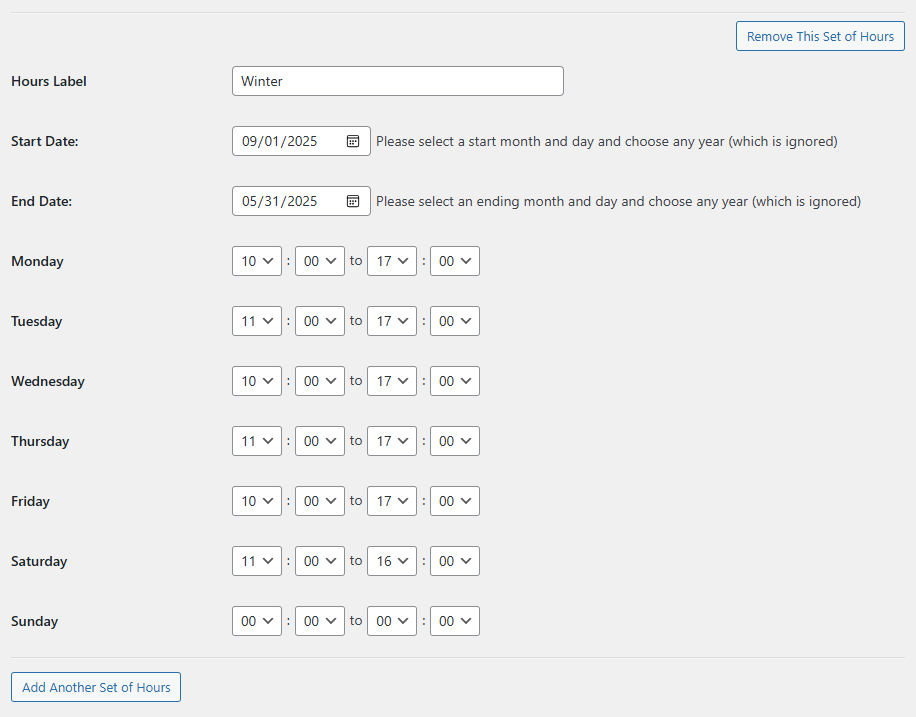Click the Start Date: label
This screenshot has height=717, width=916.
(44, 141)
